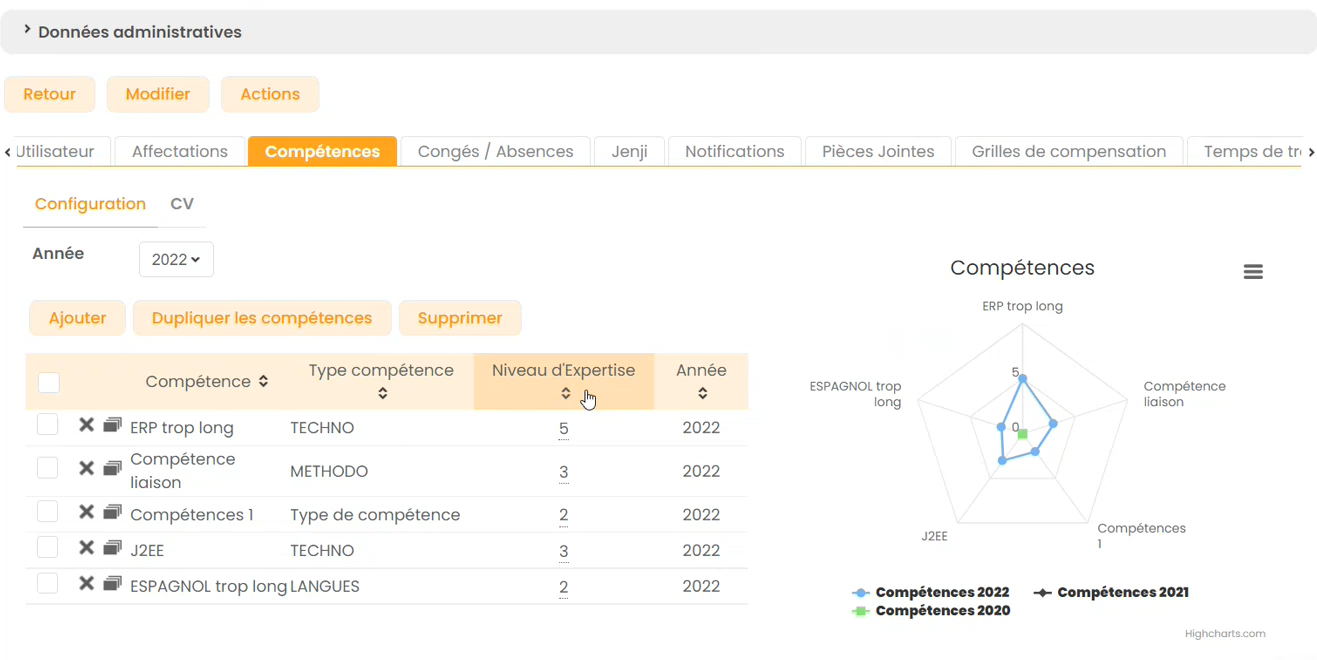Switch to the Congés / Absences tab
This screenshot has height=660, width=1317.
pyautogui.click(x=495, y=152)
